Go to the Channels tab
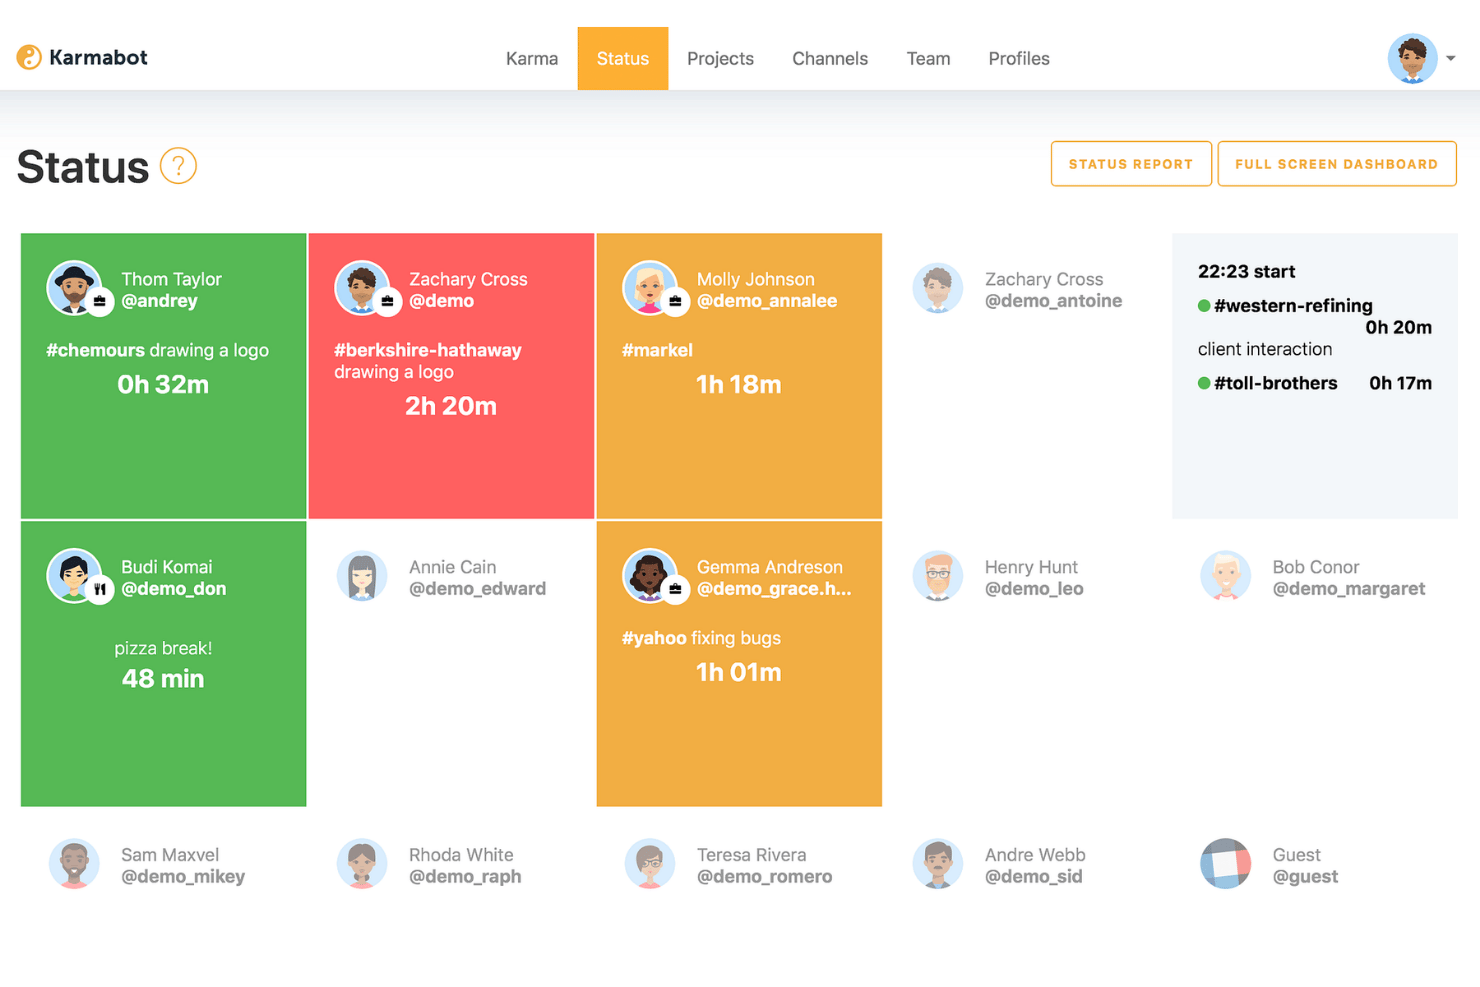 click(x=830, y=58)
